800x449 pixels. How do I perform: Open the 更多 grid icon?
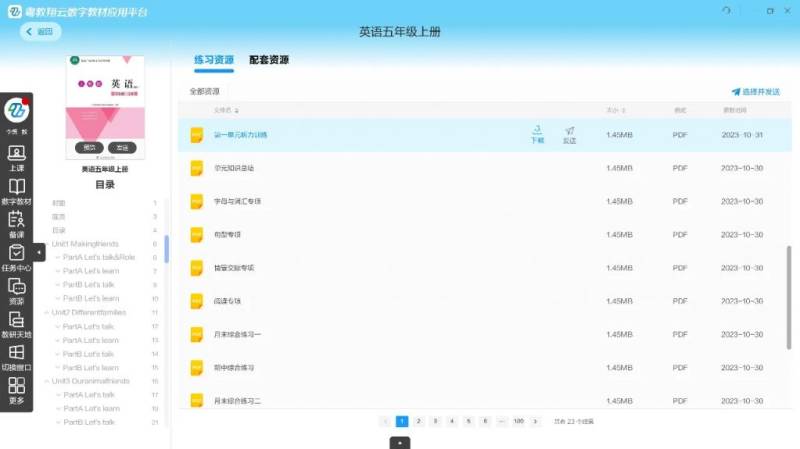[x=16, y=390]
